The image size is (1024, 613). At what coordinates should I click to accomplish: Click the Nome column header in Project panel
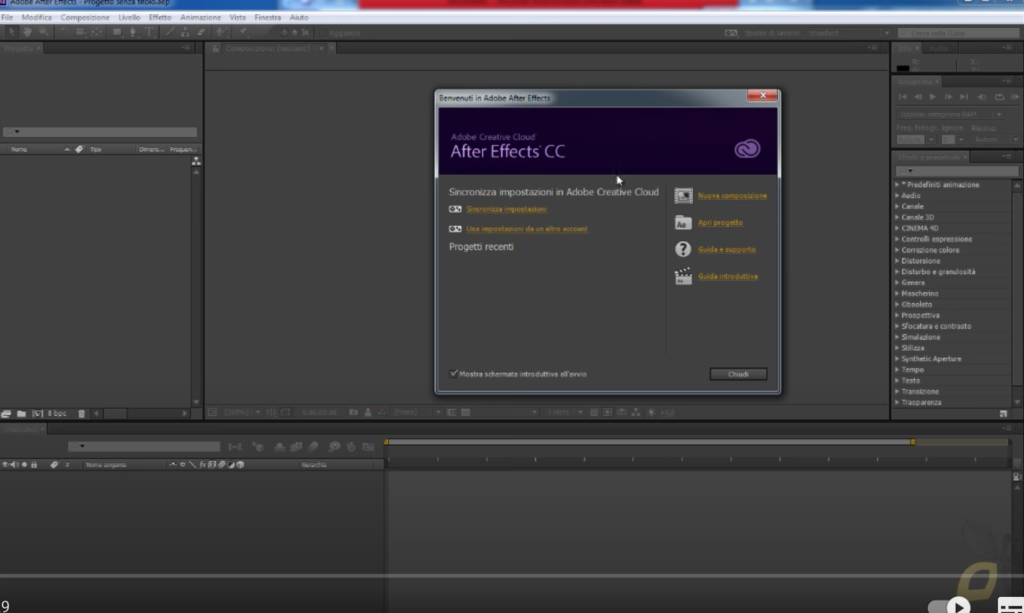(20, 149)
